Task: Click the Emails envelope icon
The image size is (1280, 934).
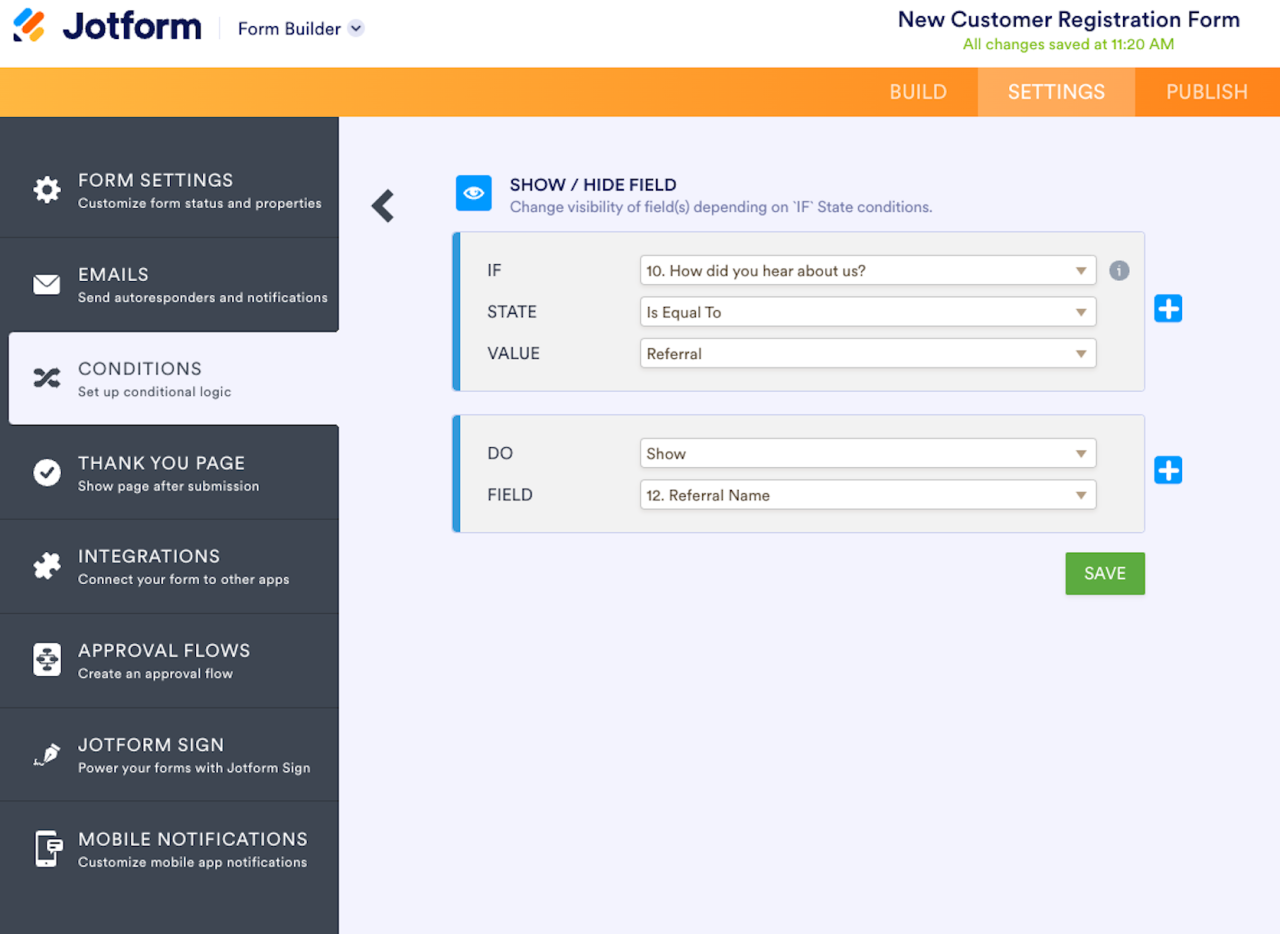Action: pos(47,285)
